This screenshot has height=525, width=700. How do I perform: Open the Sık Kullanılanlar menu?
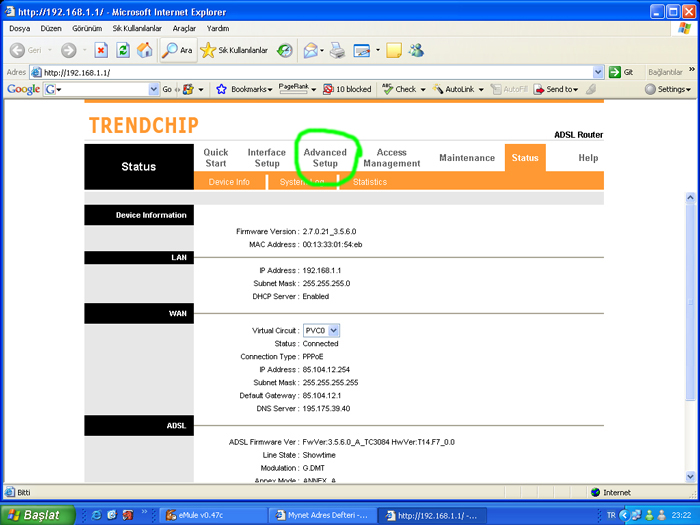click(137, 29)
